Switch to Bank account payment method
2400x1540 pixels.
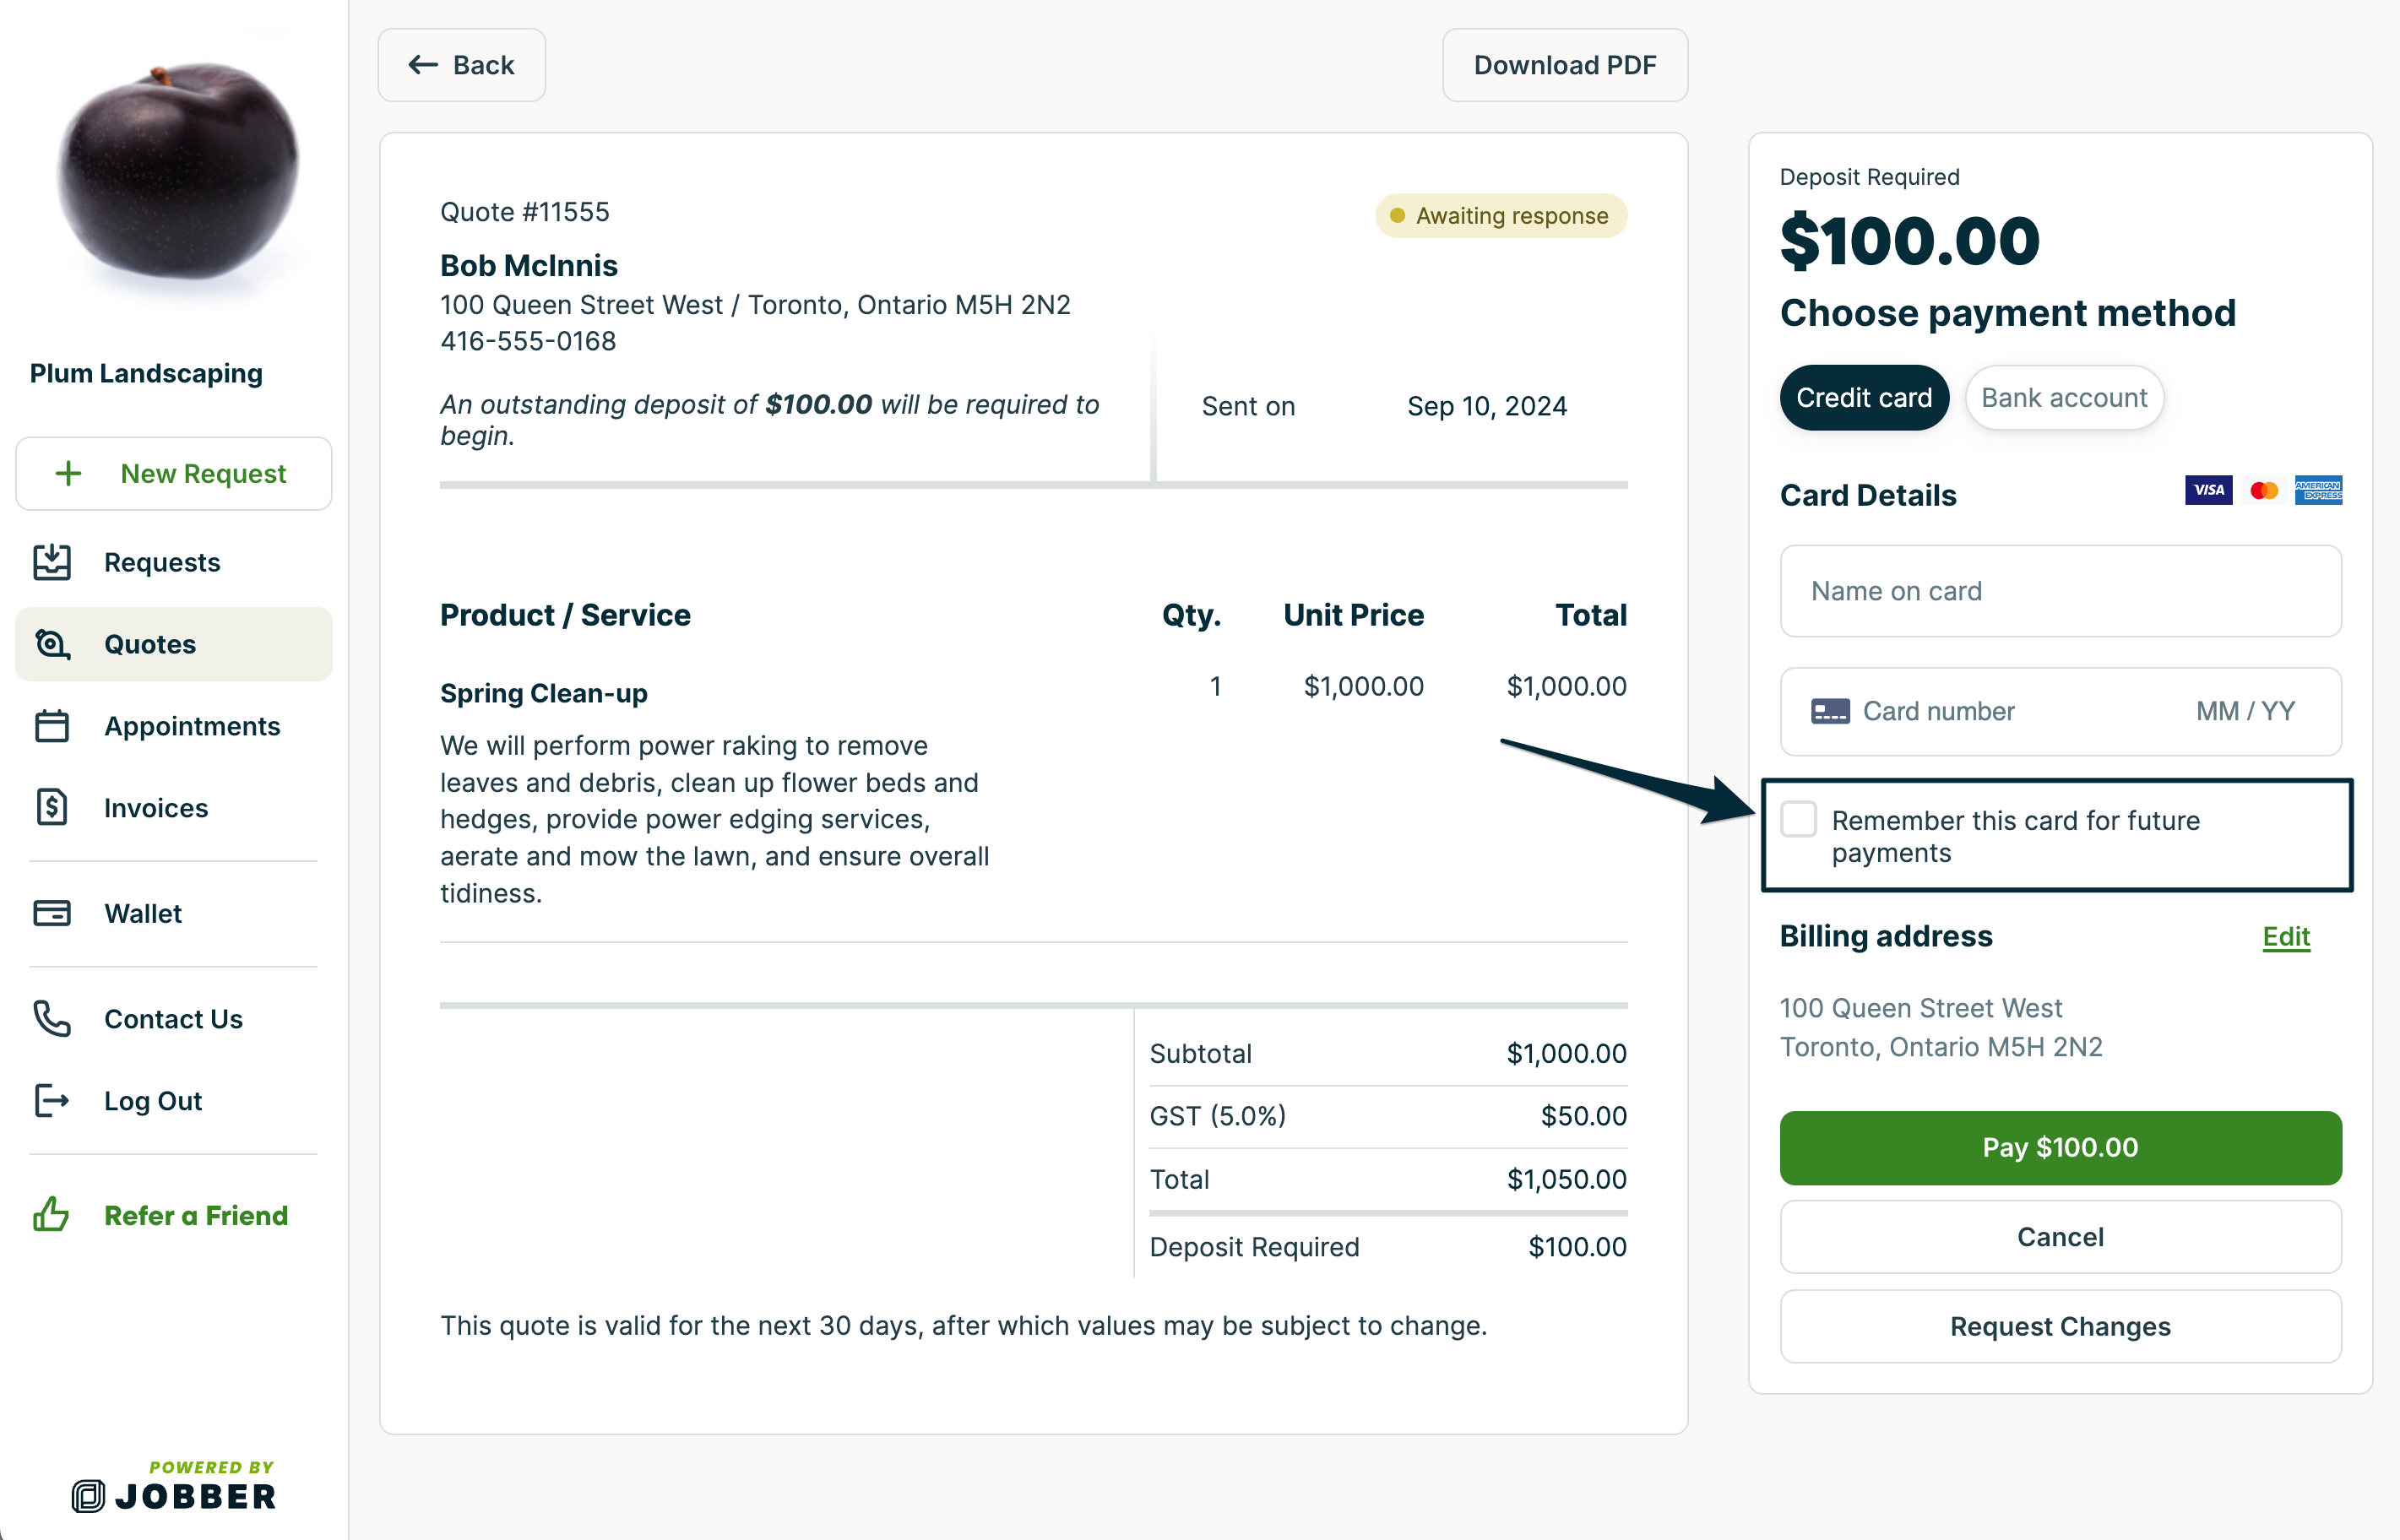click(x=2063, y=398)
